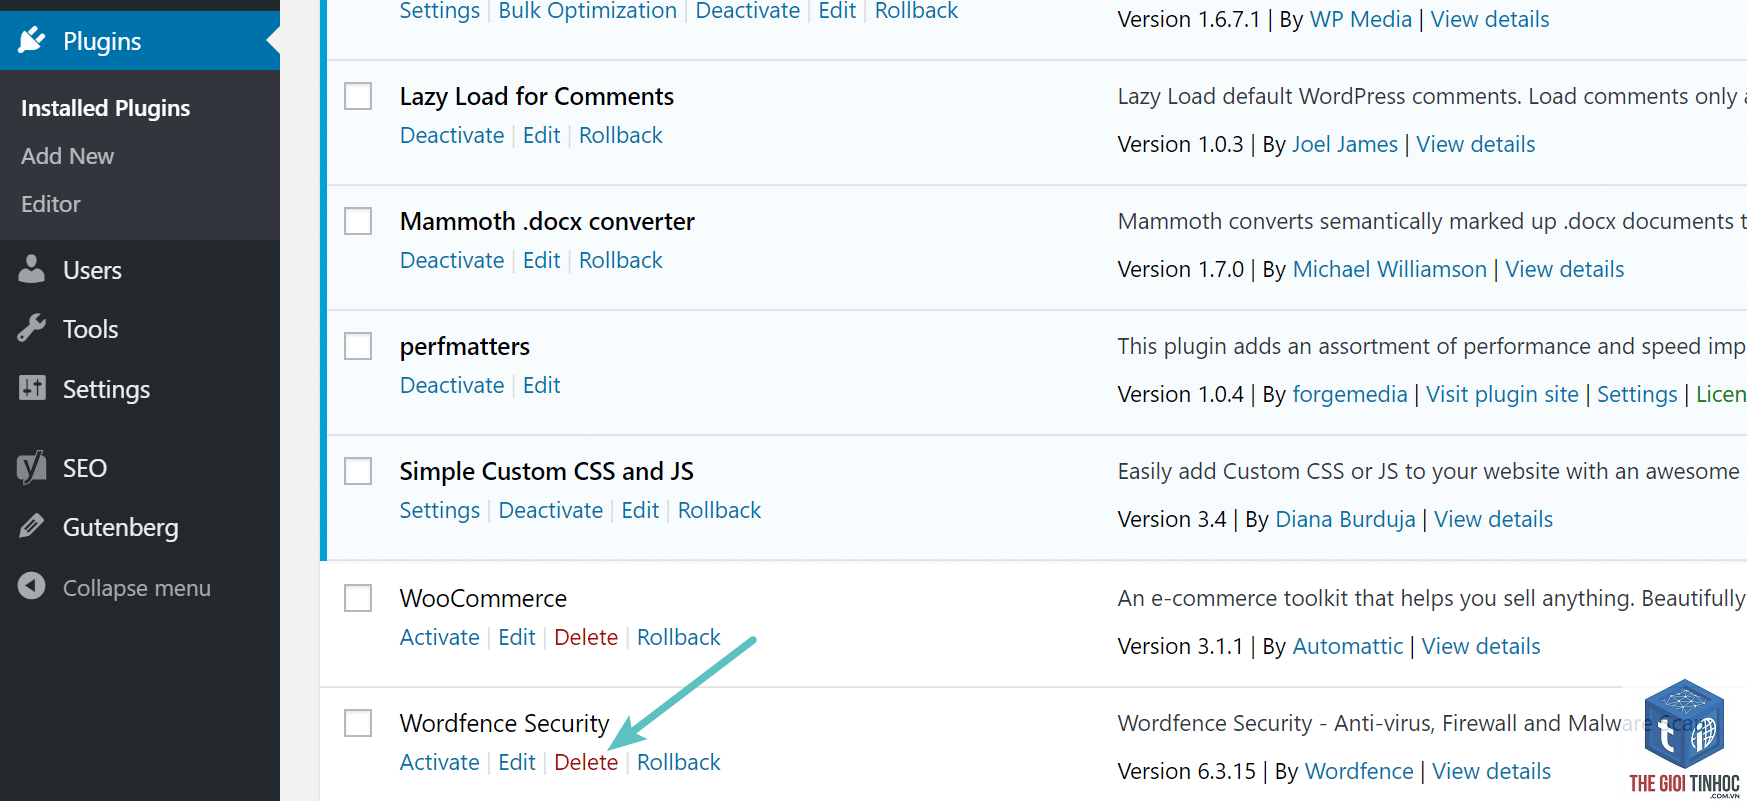Open Michael Williamson author link
This screenshot has height=801, width=1747.
(x=1390, y=269)
